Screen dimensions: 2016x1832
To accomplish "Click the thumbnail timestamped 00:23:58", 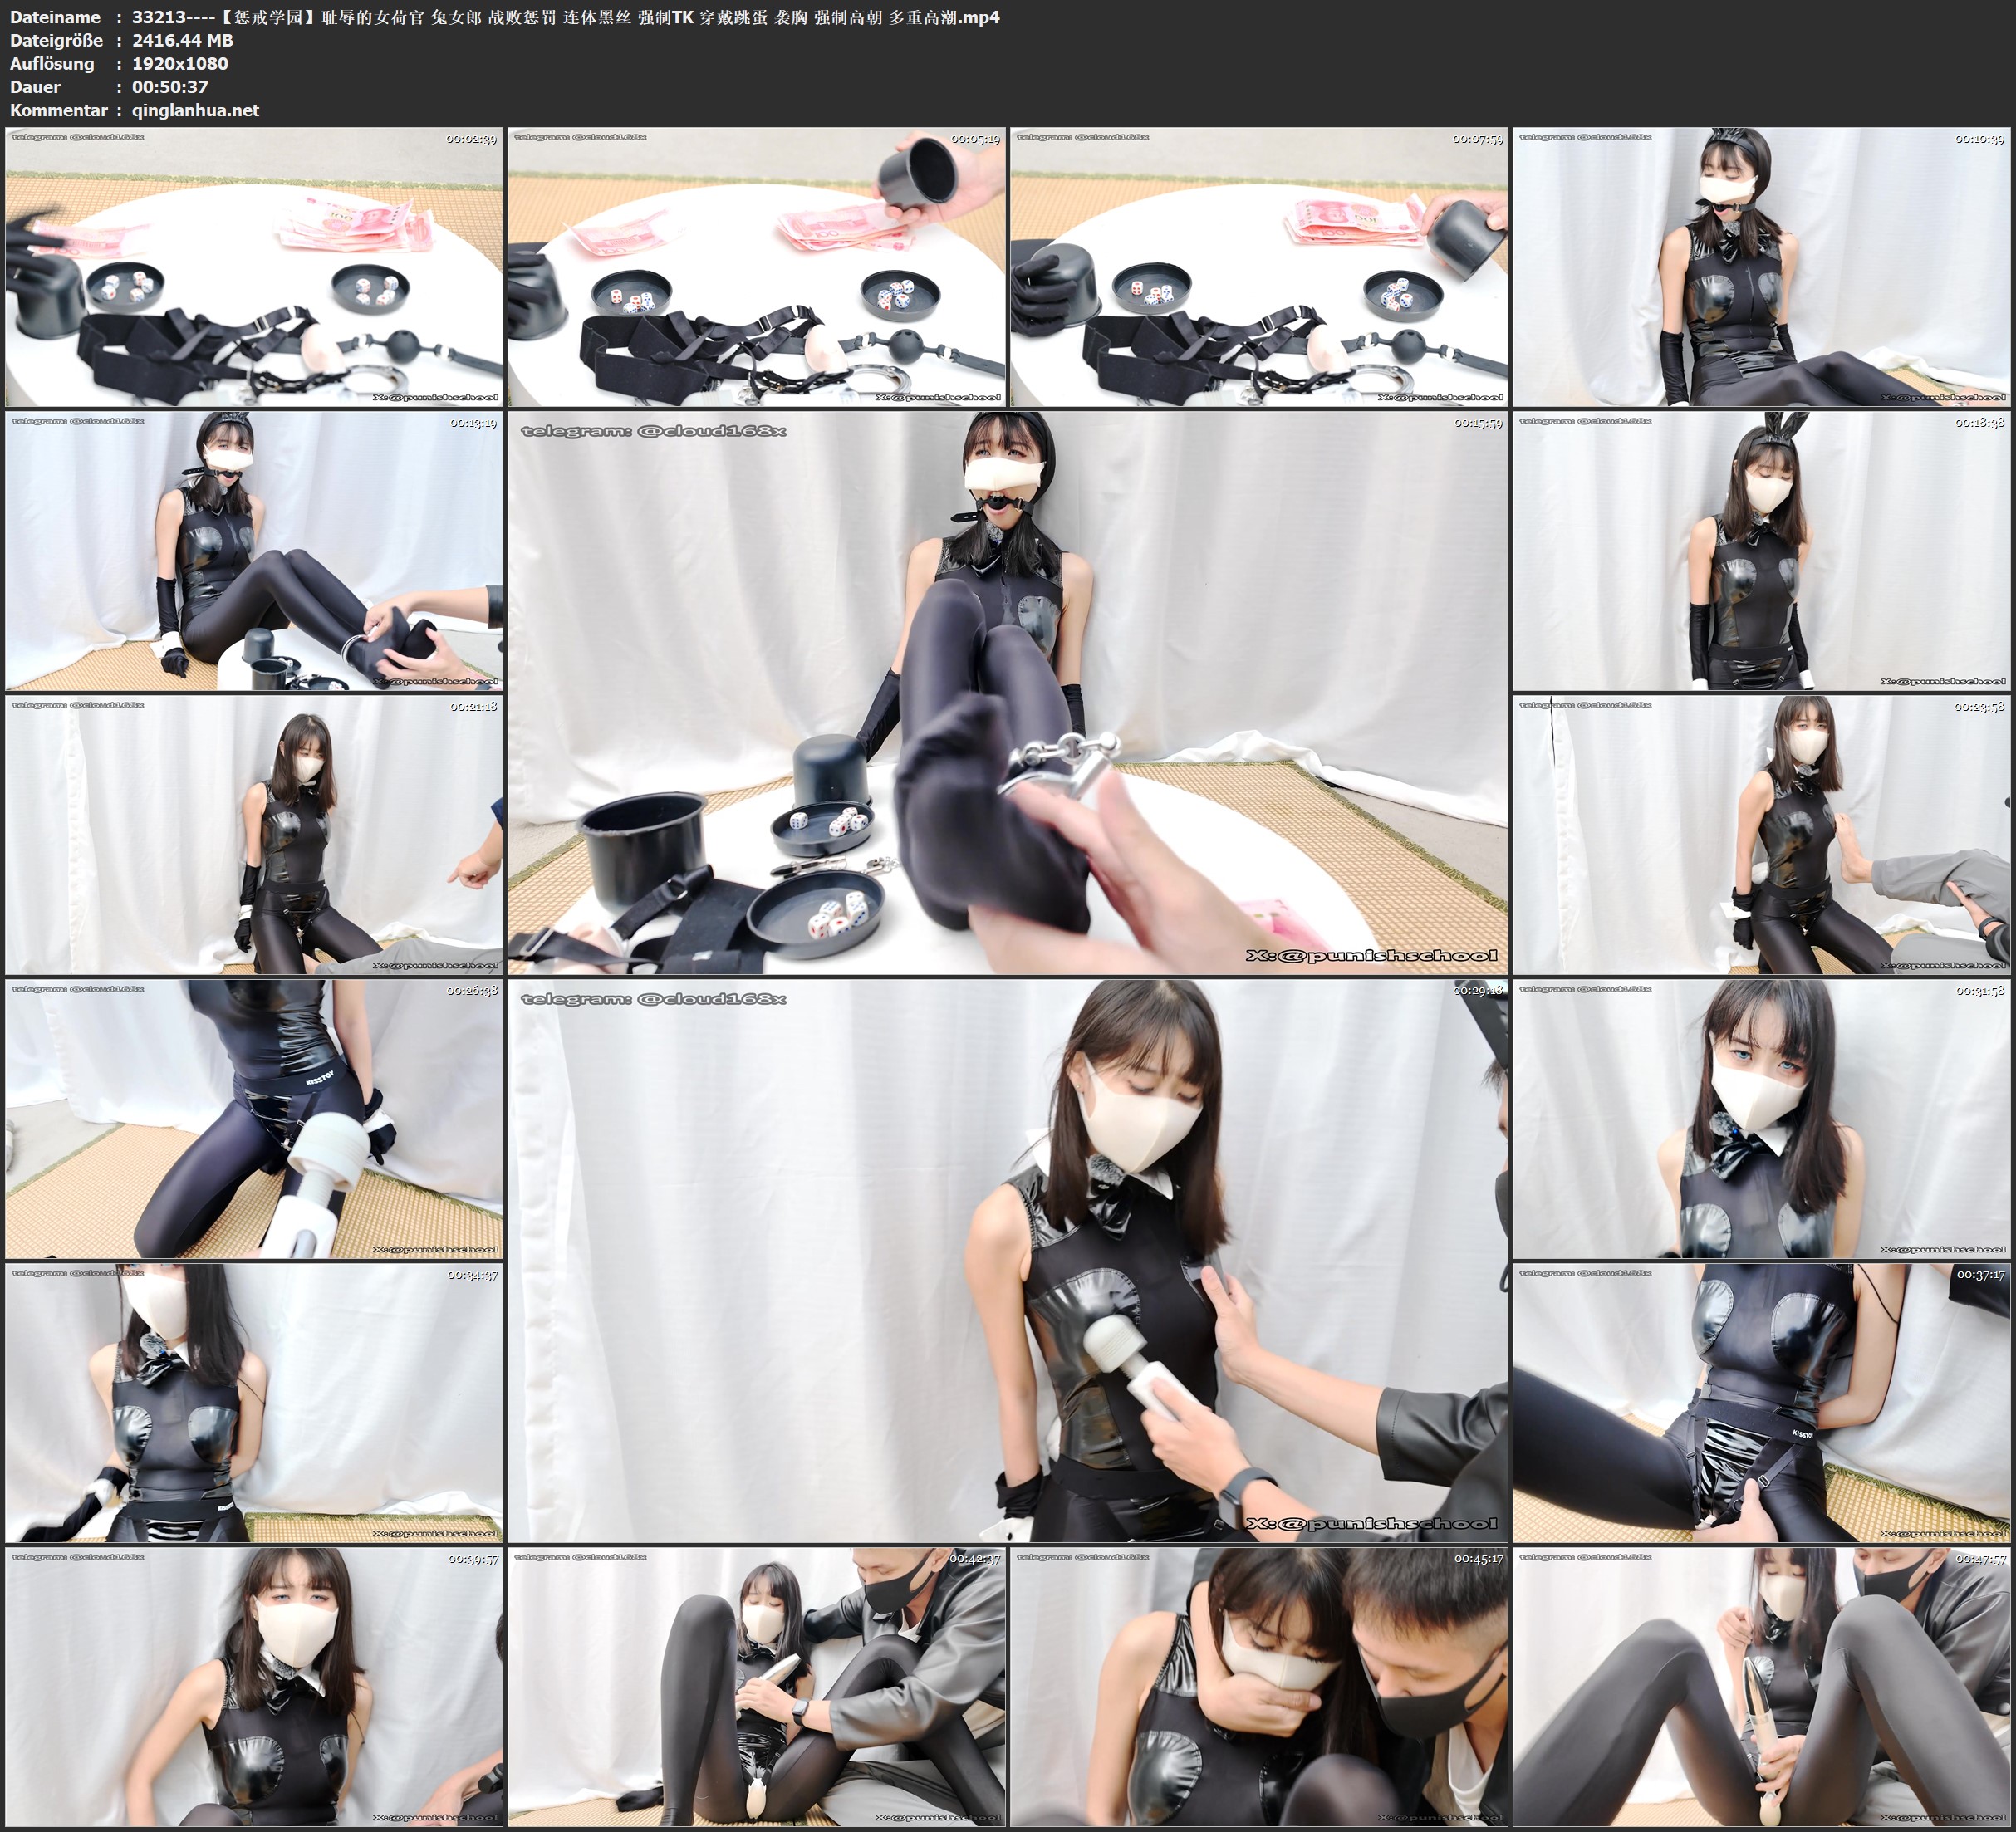I will [x=1762, y=835].
